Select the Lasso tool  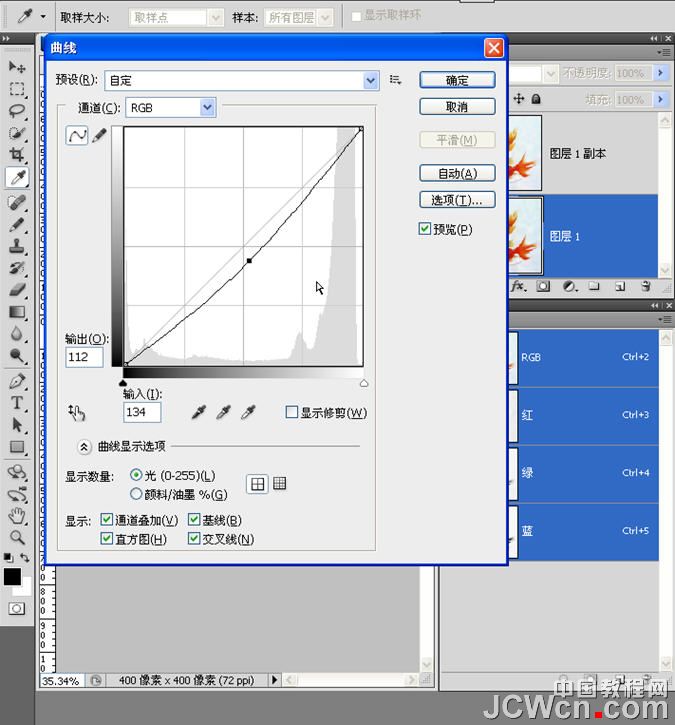pyautogui.click(x=17, y=111)
